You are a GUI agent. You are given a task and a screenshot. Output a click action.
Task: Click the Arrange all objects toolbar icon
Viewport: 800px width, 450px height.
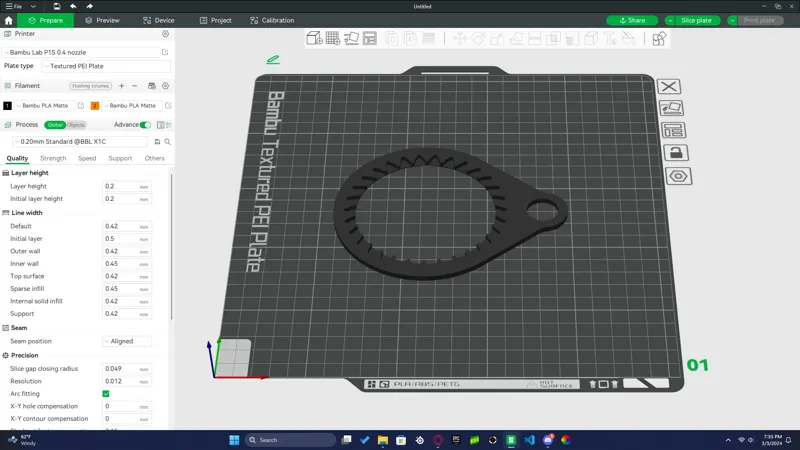tap(370, 38)
